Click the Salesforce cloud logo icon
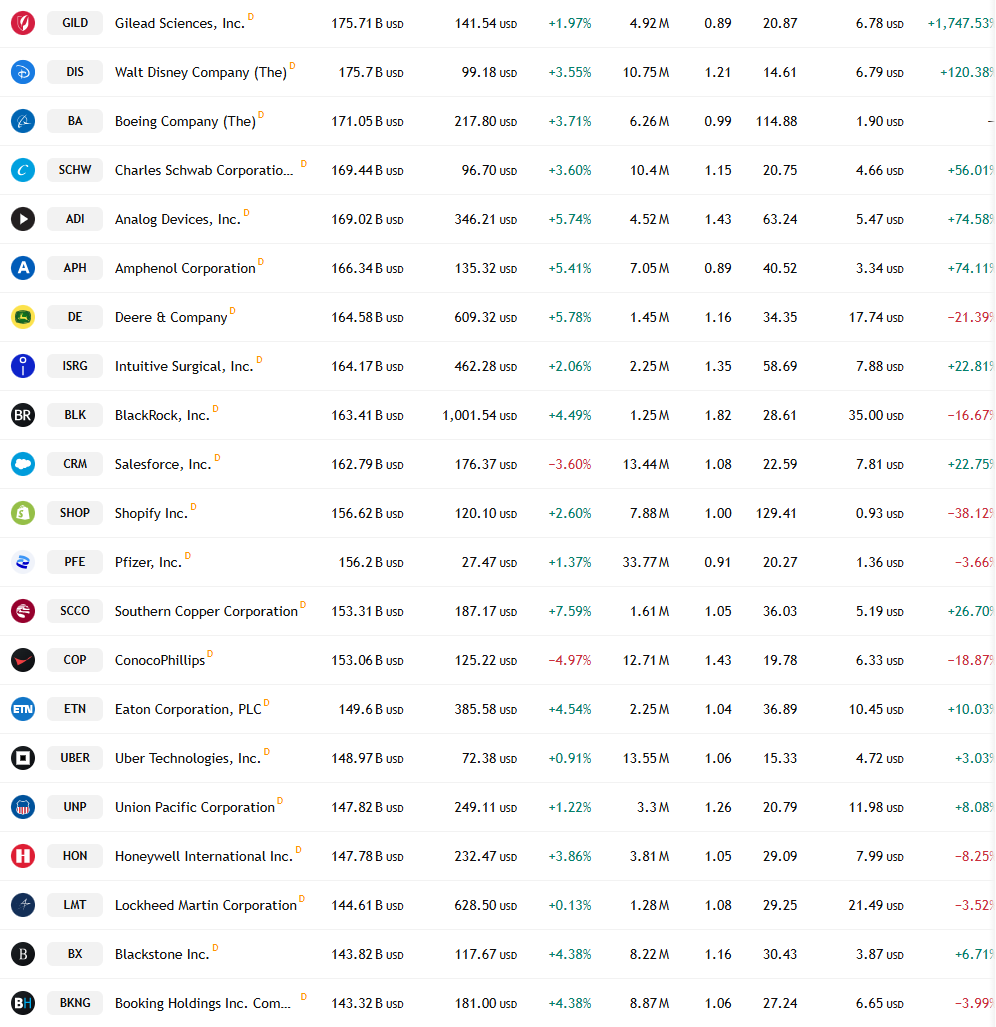The image size is (996, 1027). 23,464
